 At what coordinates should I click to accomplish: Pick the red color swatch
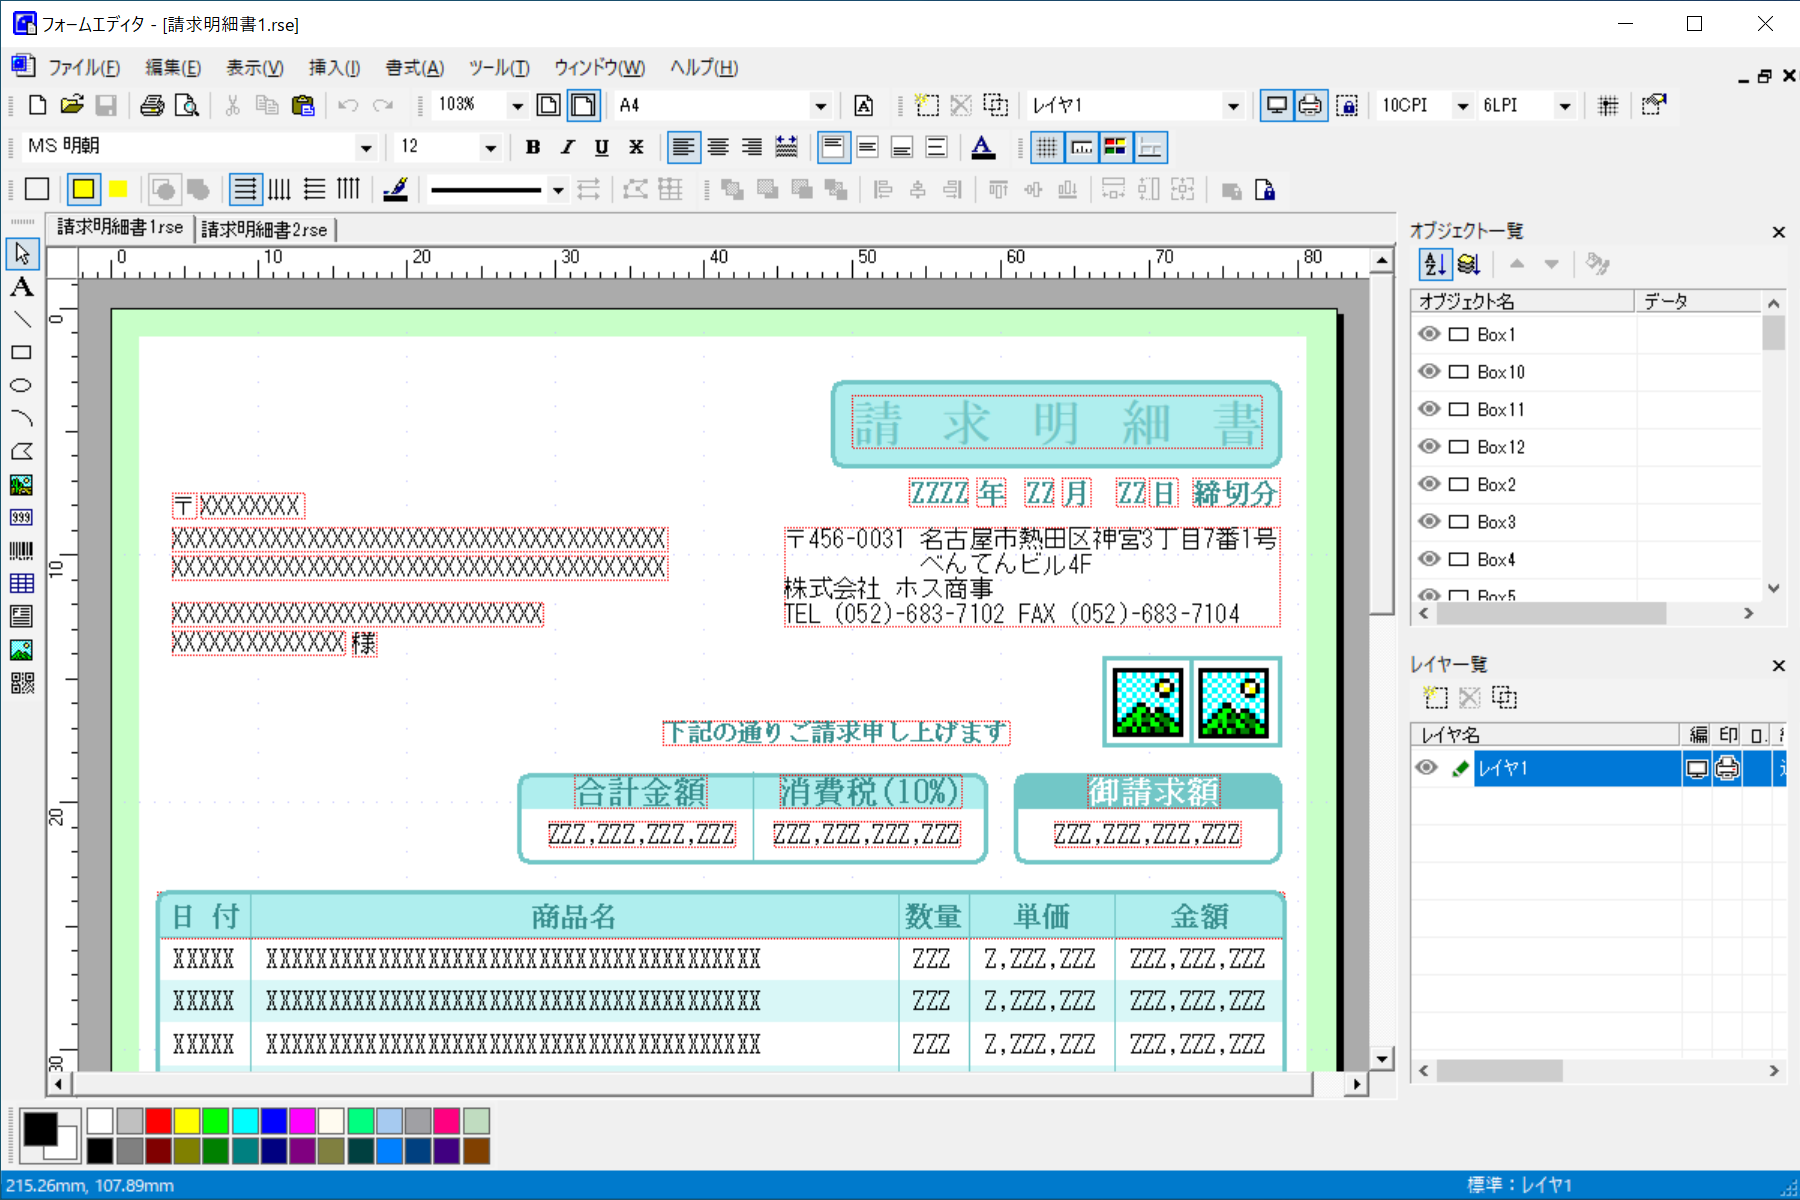(x=158, y=1121)
